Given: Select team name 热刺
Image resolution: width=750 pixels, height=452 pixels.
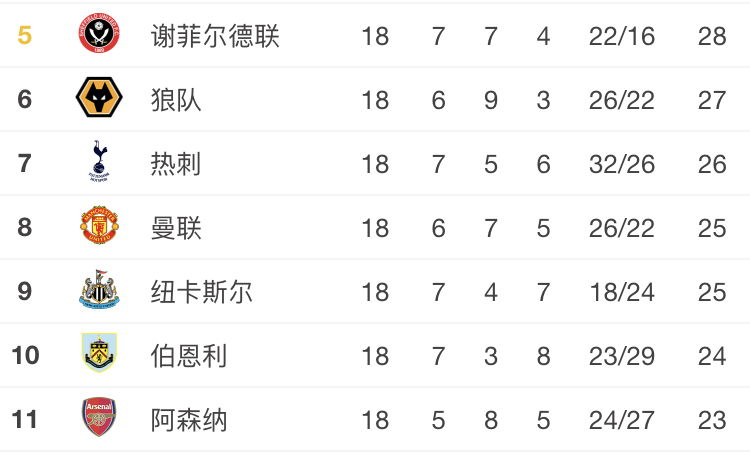Looking at the screenshot, I should click(176, 164).
